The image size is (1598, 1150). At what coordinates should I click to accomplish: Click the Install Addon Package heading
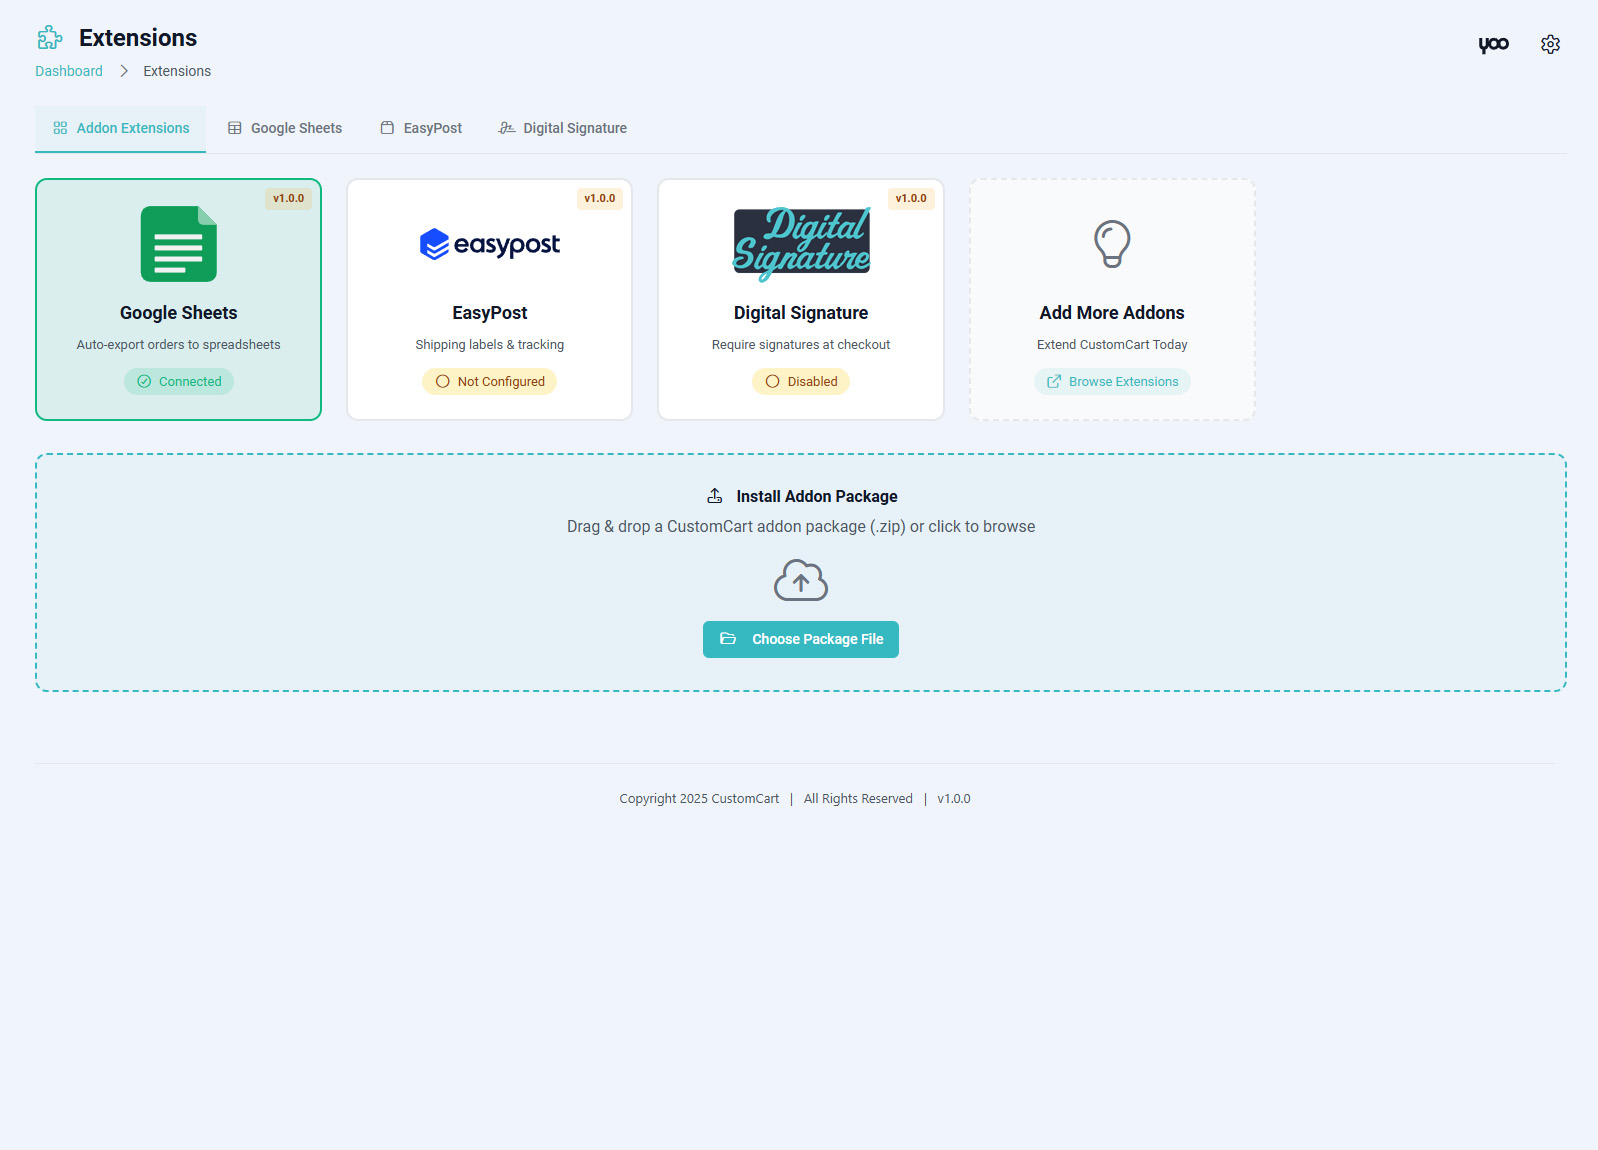tap(816, 496)
